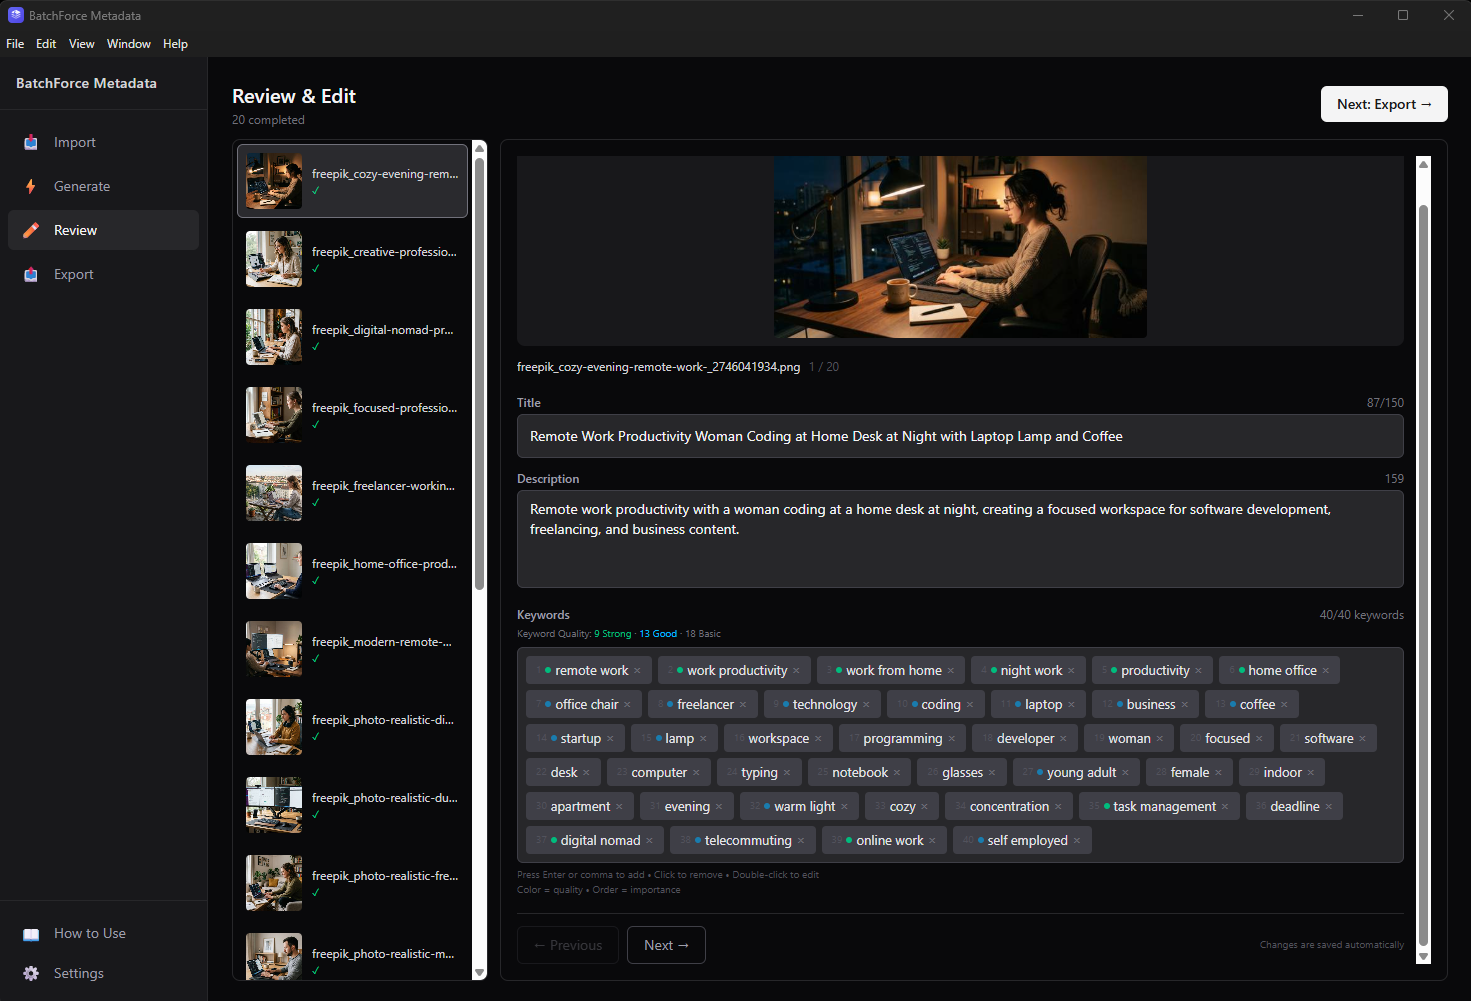The image size is (1471, 1001).
Task: Open Export via its sidebar icon
Action: coord(31,274)
